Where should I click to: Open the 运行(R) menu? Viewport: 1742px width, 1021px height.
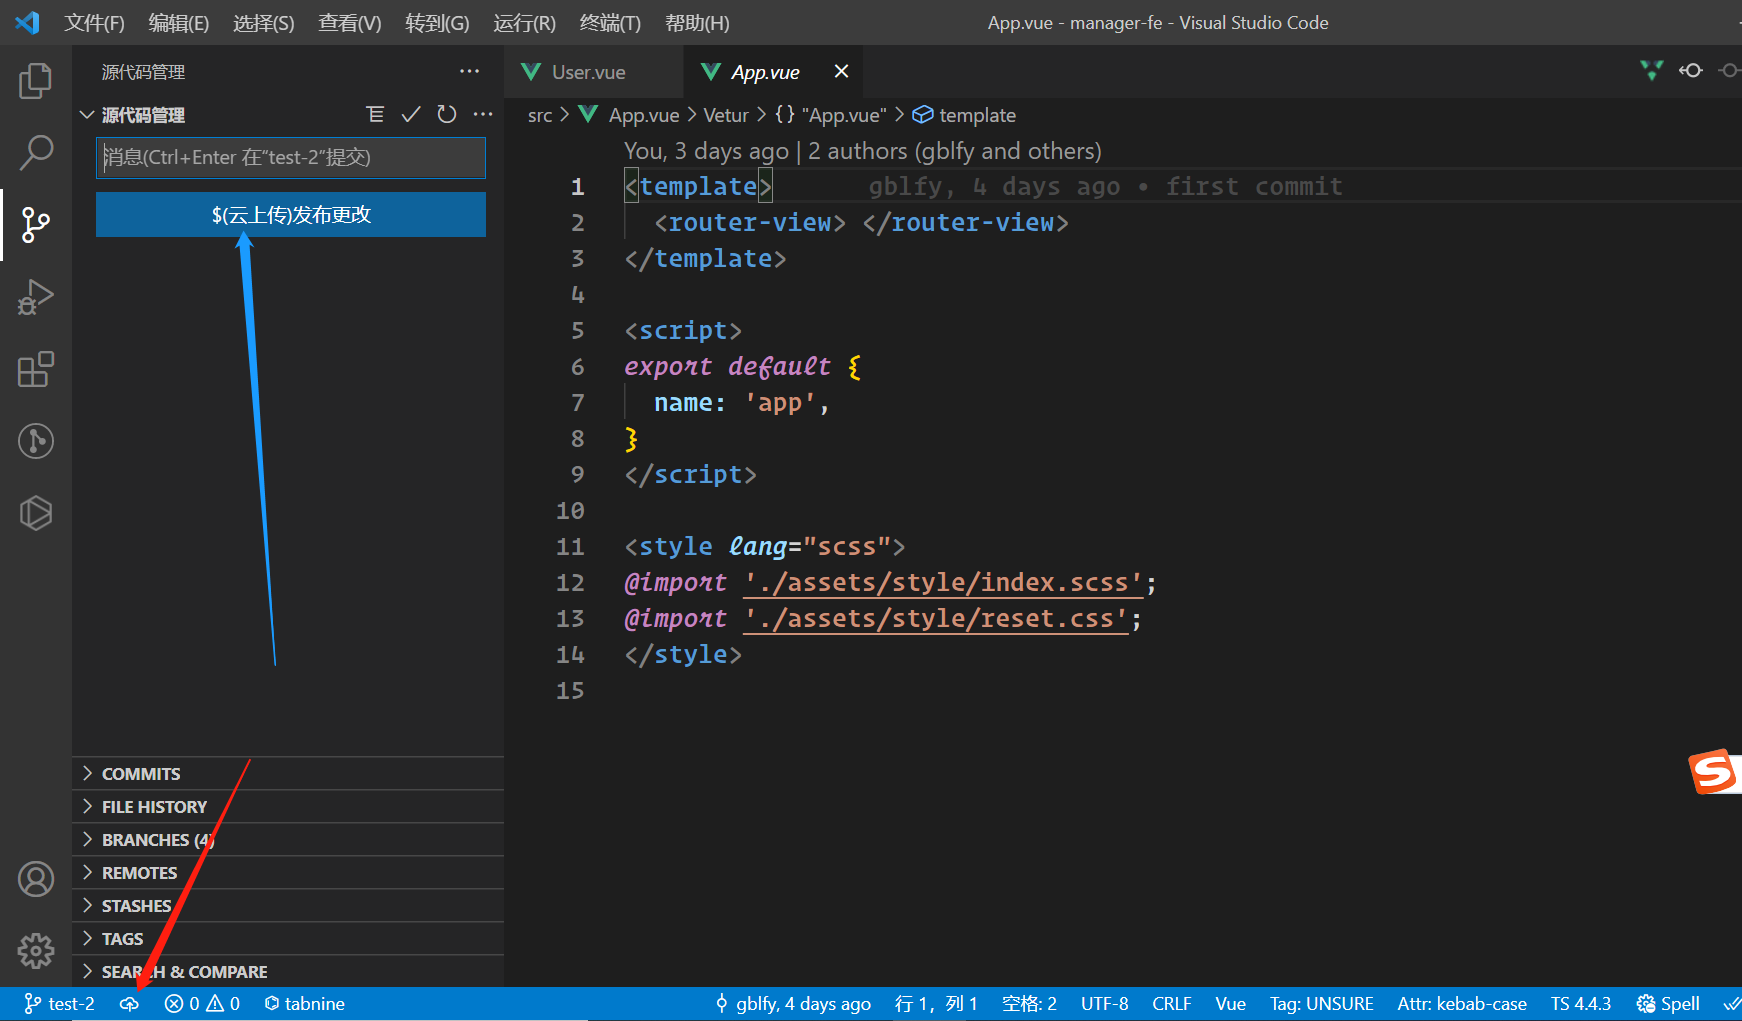pyautogui.click(x=524, y=23)
